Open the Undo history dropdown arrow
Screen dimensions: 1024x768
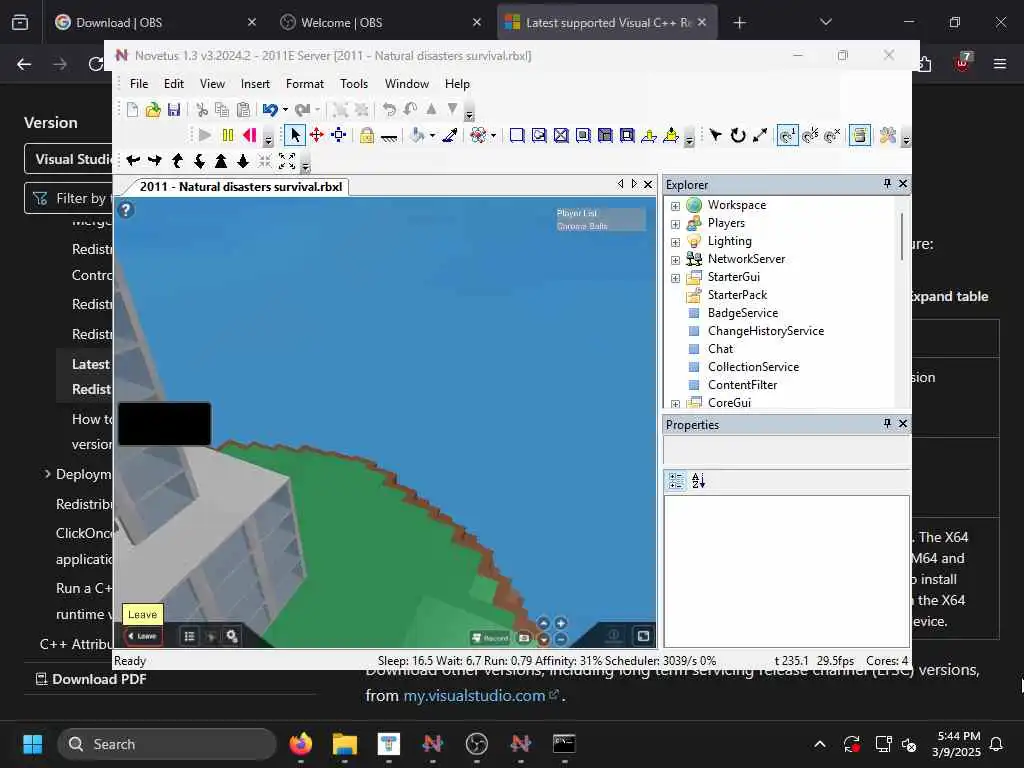[x=285, y=110]
